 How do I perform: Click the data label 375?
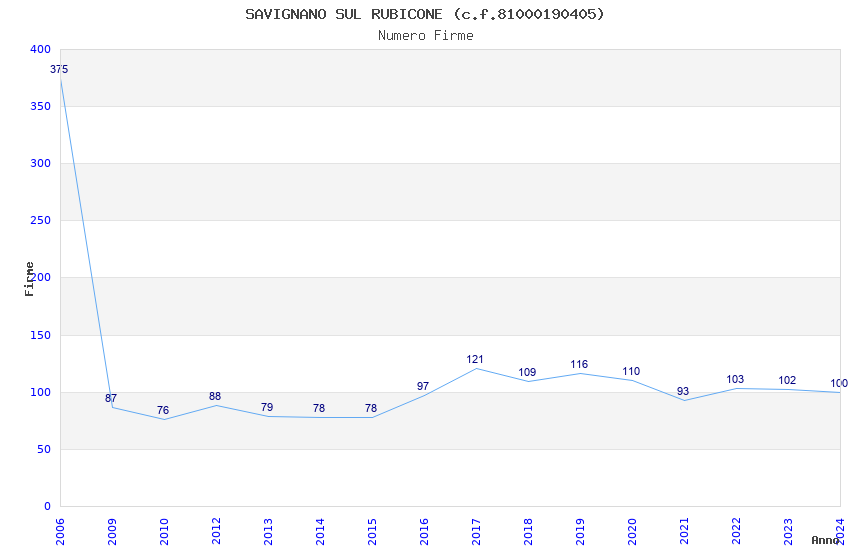[x=59, y=69]
